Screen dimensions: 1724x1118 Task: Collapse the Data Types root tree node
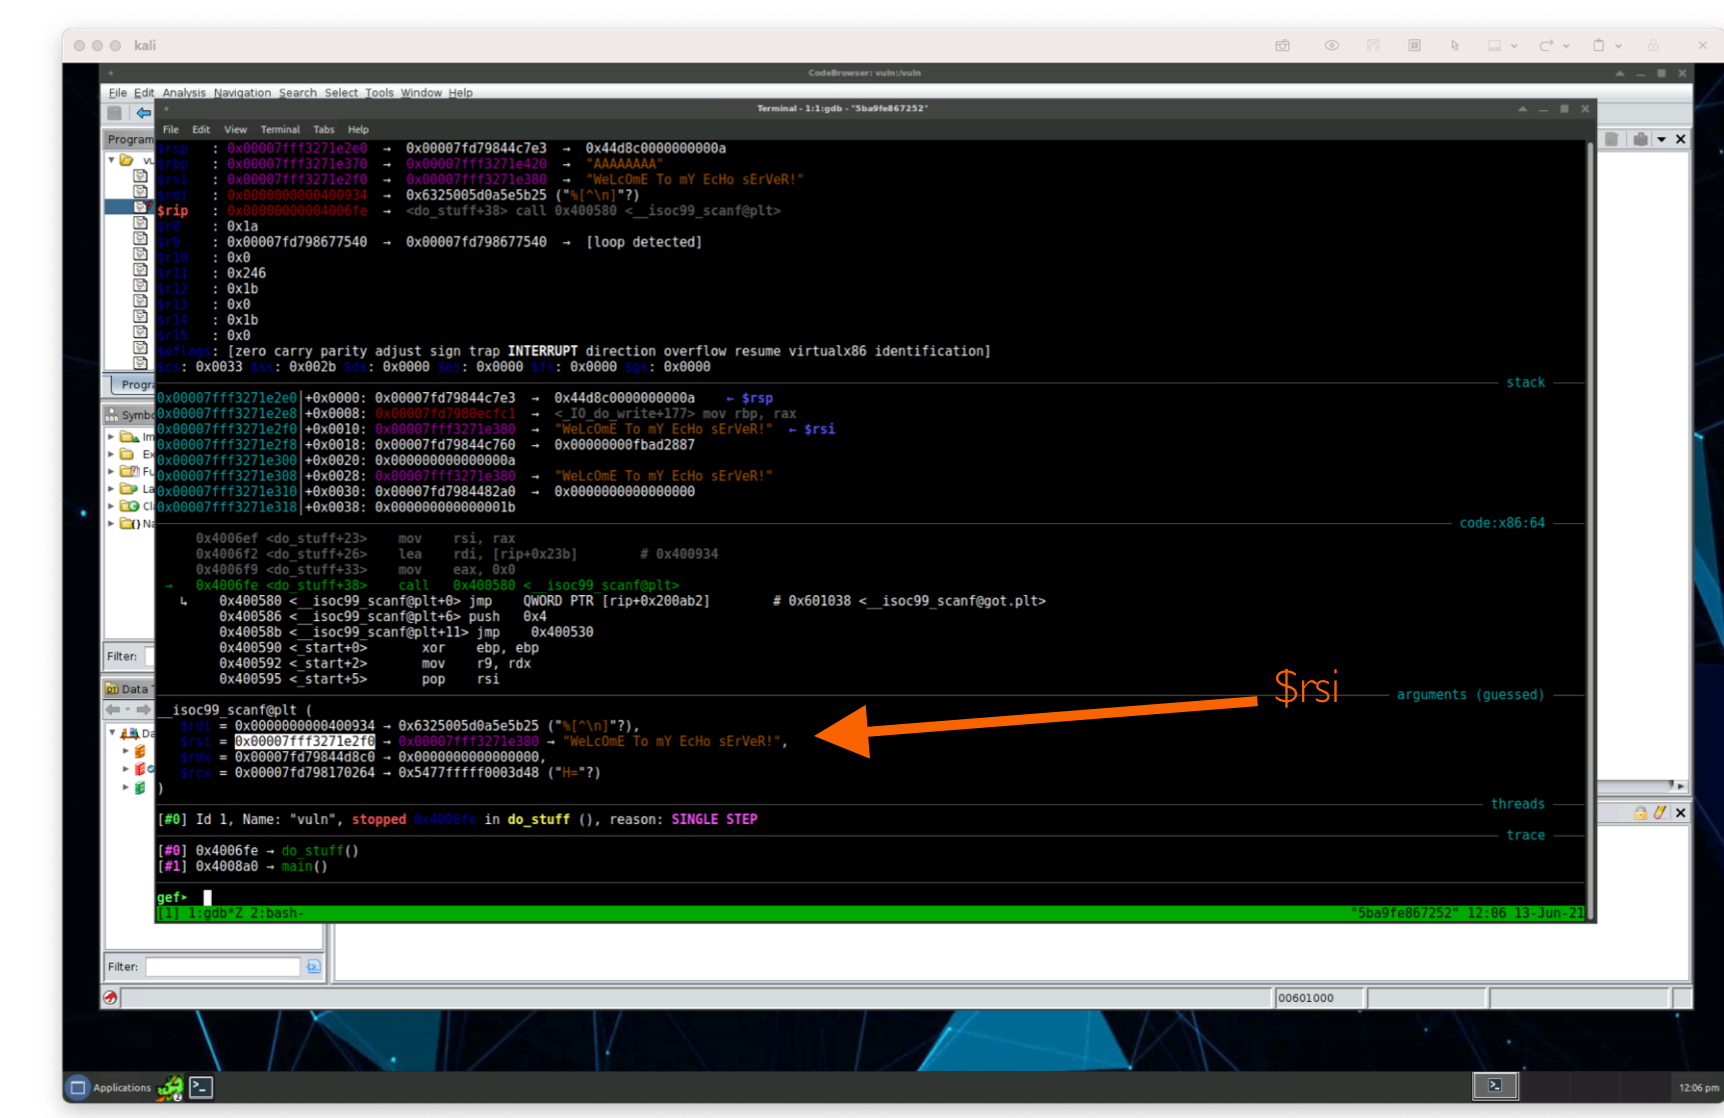click(112, 733)
